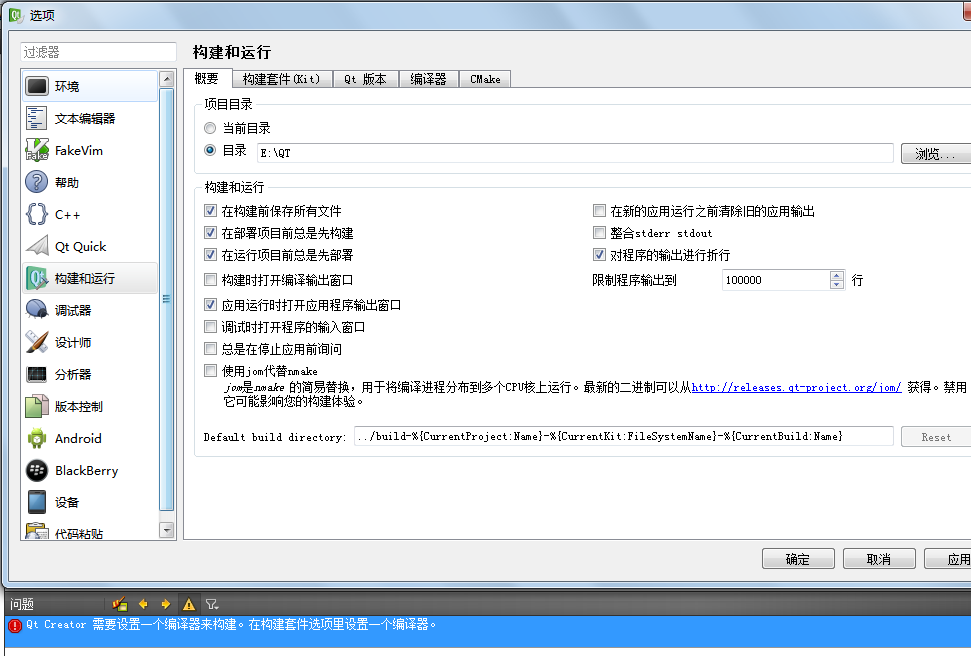Click the Qt logo in 选项 title bar
This screenshot has height=656, width=971.
point(16,14)
